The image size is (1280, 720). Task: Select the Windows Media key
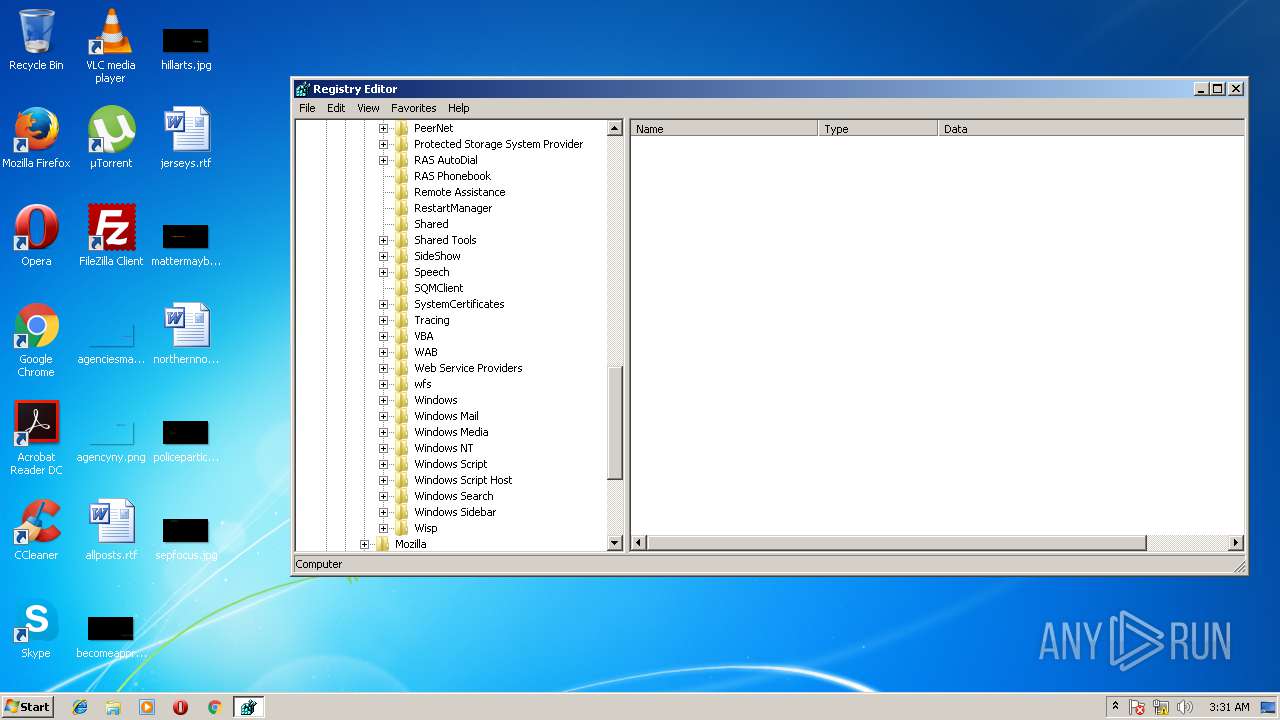point(451,432)
